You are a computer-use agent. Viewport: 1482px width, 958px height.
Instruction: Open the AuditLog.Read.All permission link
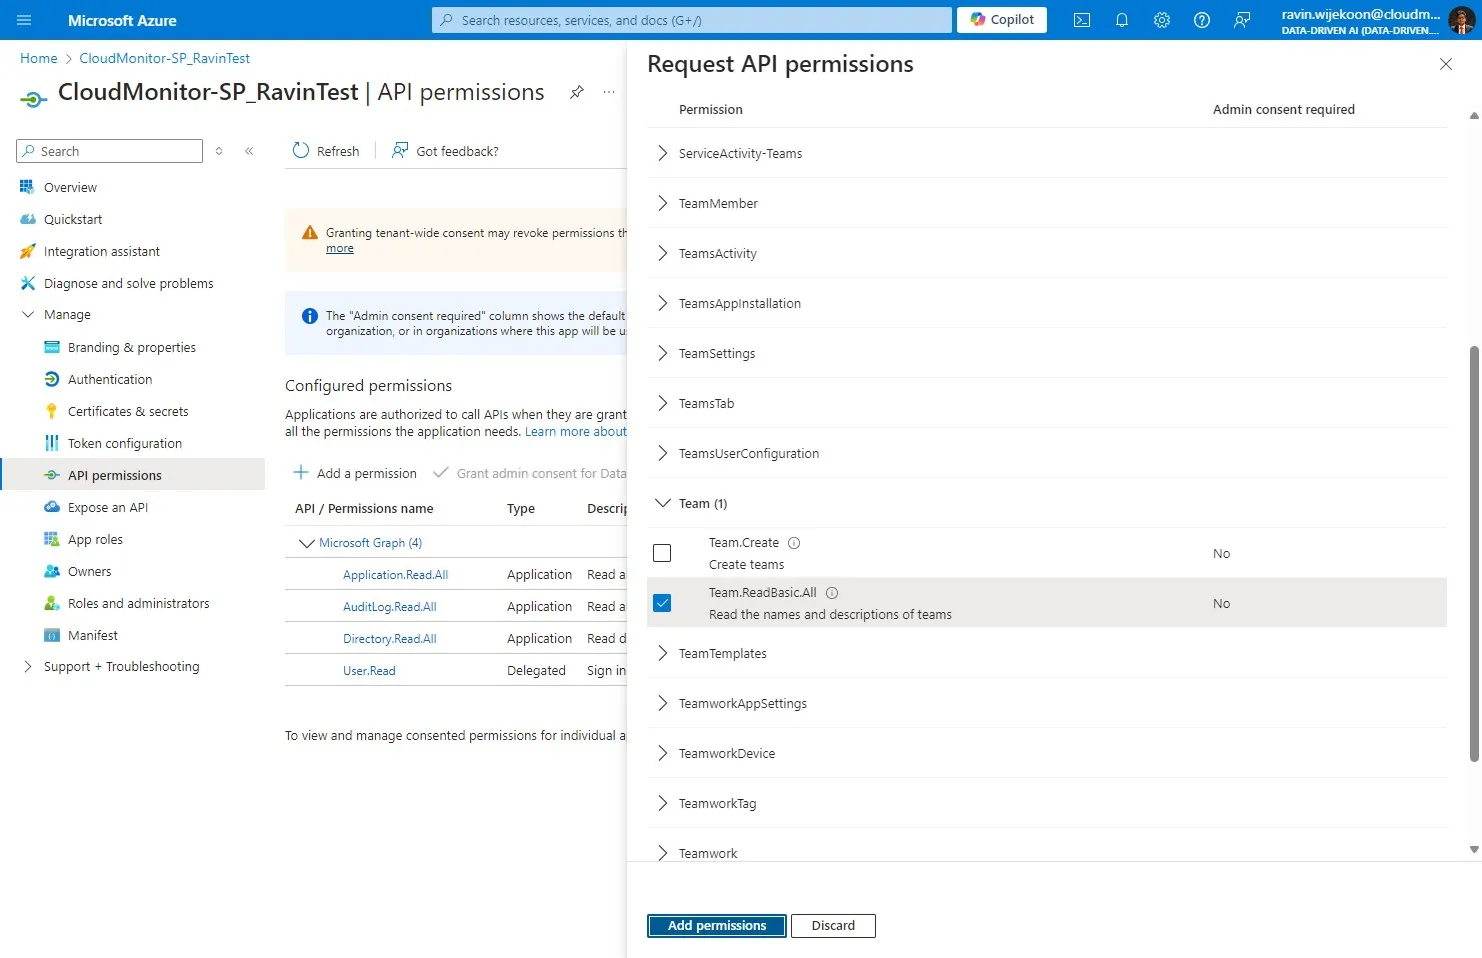pyautogui.click(x=389, y=607)
